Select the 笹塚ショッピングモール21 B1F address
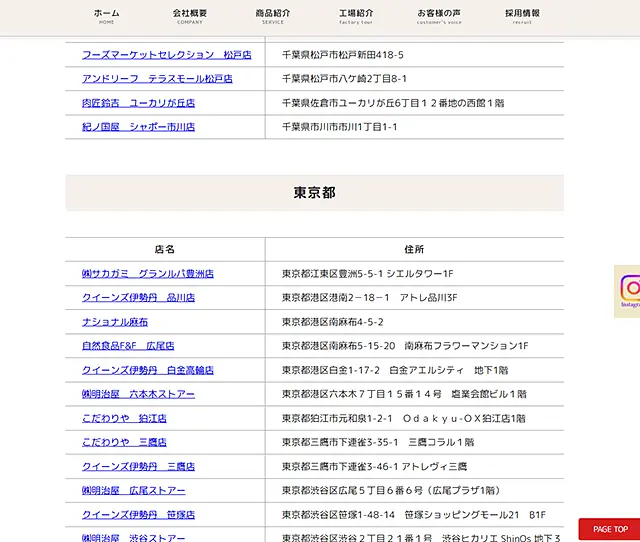640x542 pixels. [414, 515]
